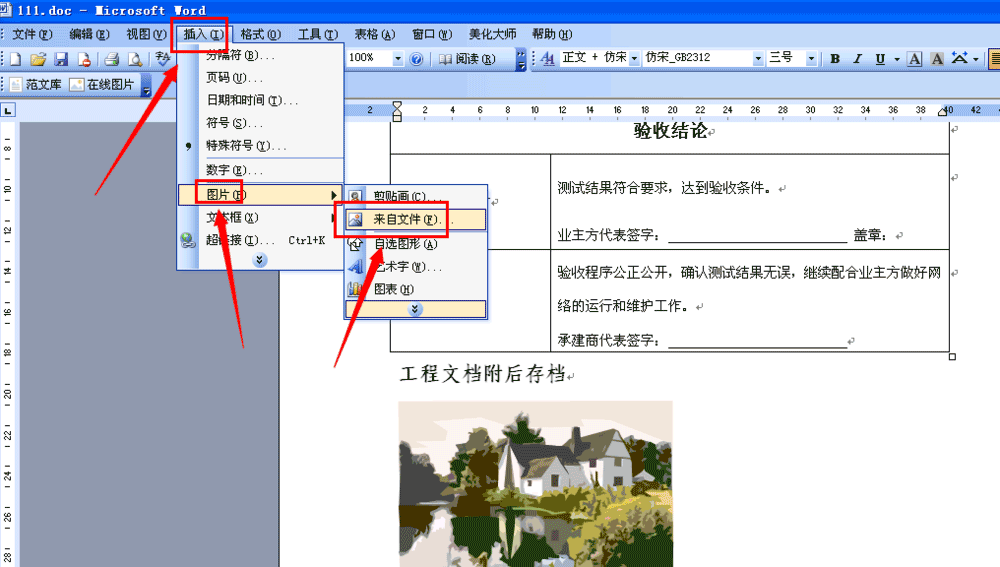Toggle Underline formatting

click(880, 59)
